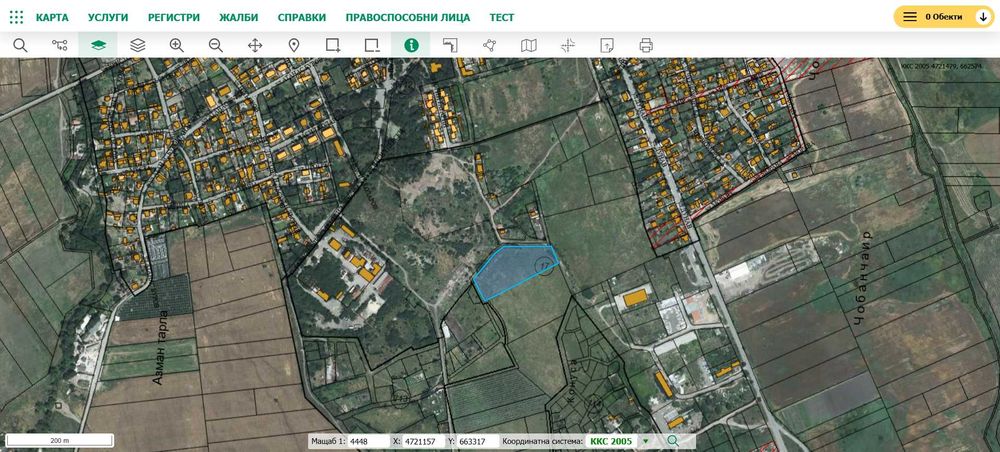Viewport: 1000px width, 452px height.
Task: Select the zoom in tool
Action: tap(177, 45)
